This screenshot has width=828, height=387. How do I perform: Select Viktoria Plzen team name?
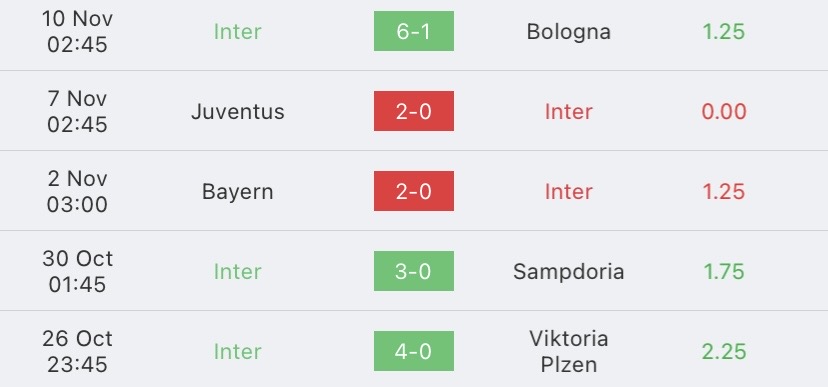coord(568,351)
